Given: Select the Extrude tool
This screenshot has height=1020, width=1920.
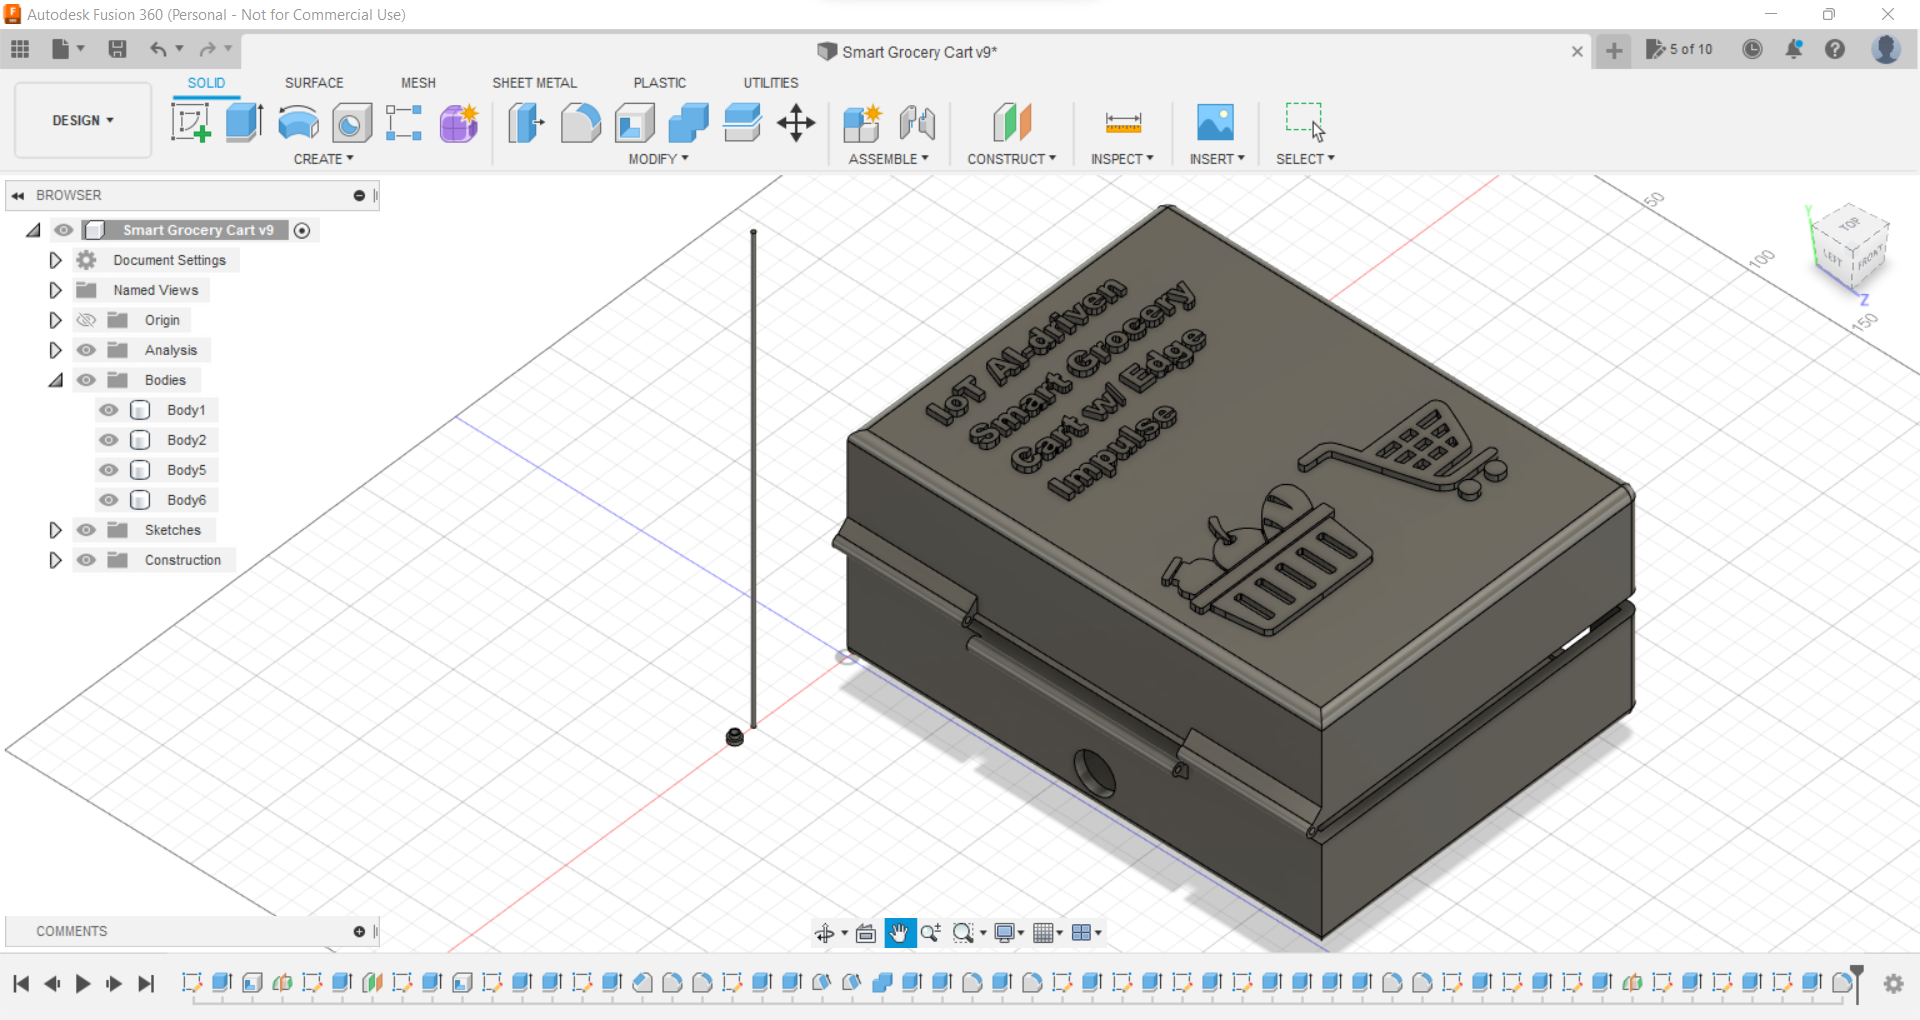Looking at the screenshot, I should [x=244, y=123].
